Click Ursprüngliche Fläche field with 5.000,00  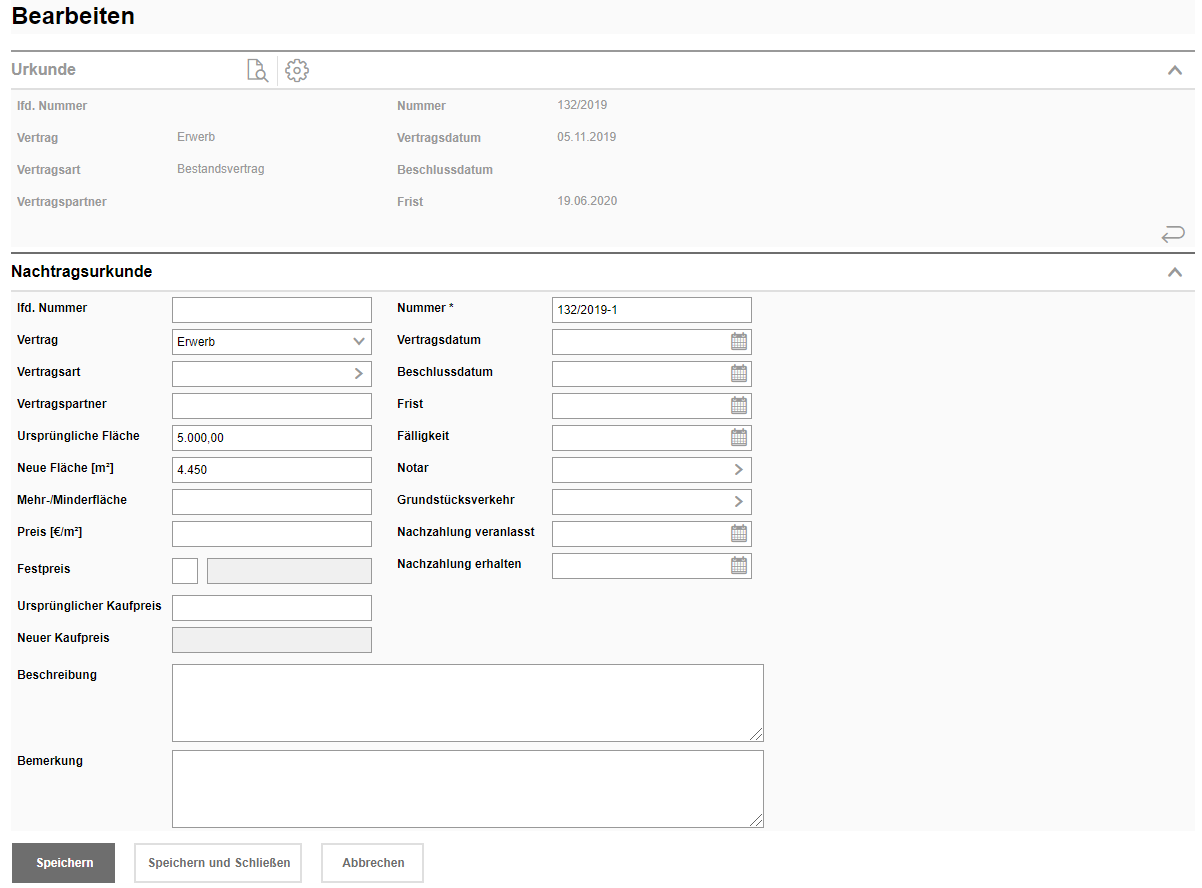(x=272, y=438)
